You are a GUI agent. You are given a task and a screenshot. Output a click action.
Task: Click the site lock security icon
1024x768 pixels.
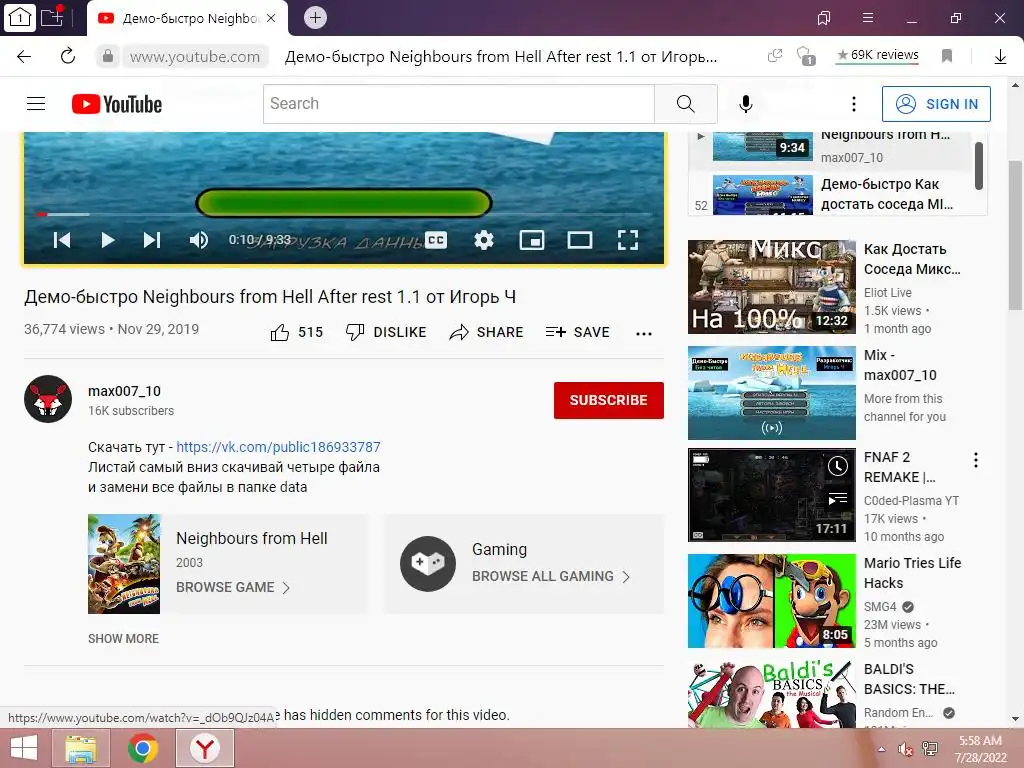(108, 56)
